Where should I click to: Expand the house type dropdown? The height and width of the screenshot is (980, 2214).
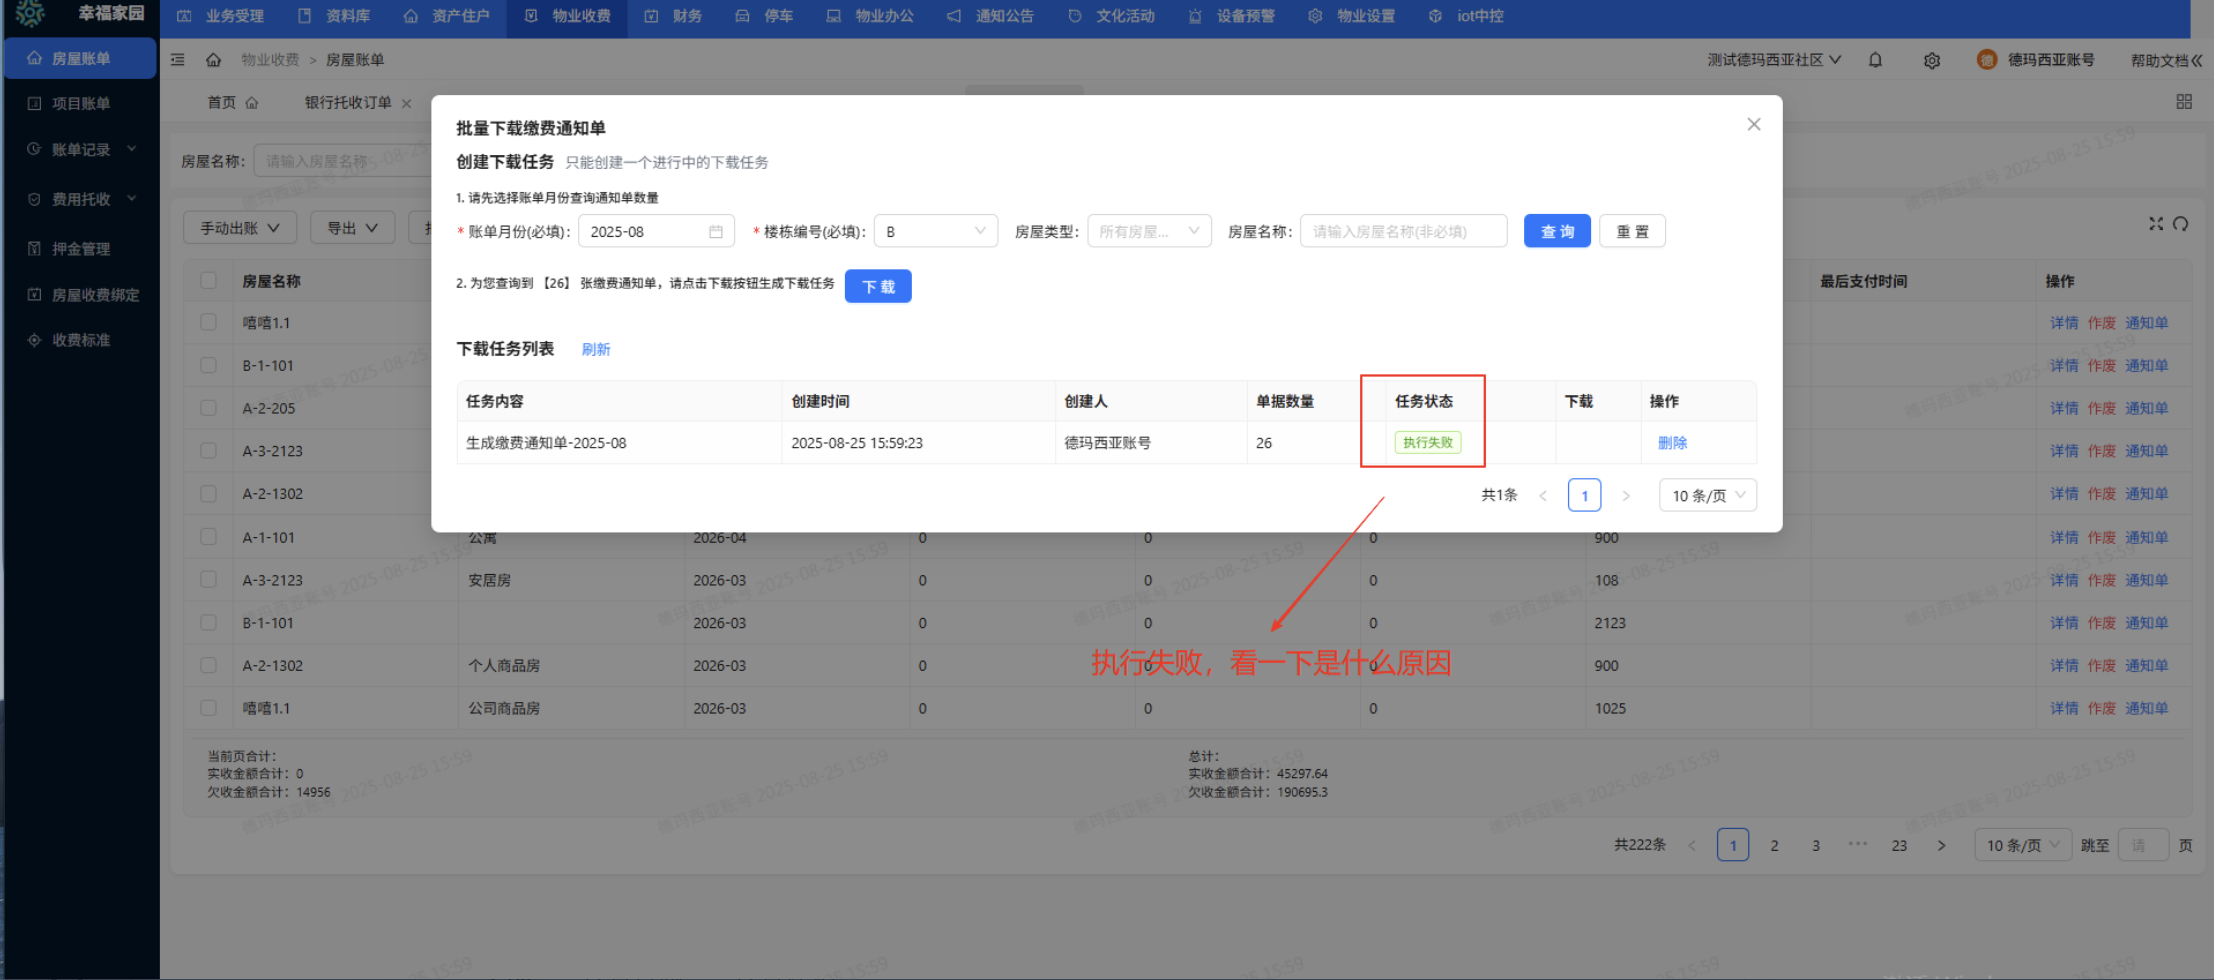(x=1148, y=231)
